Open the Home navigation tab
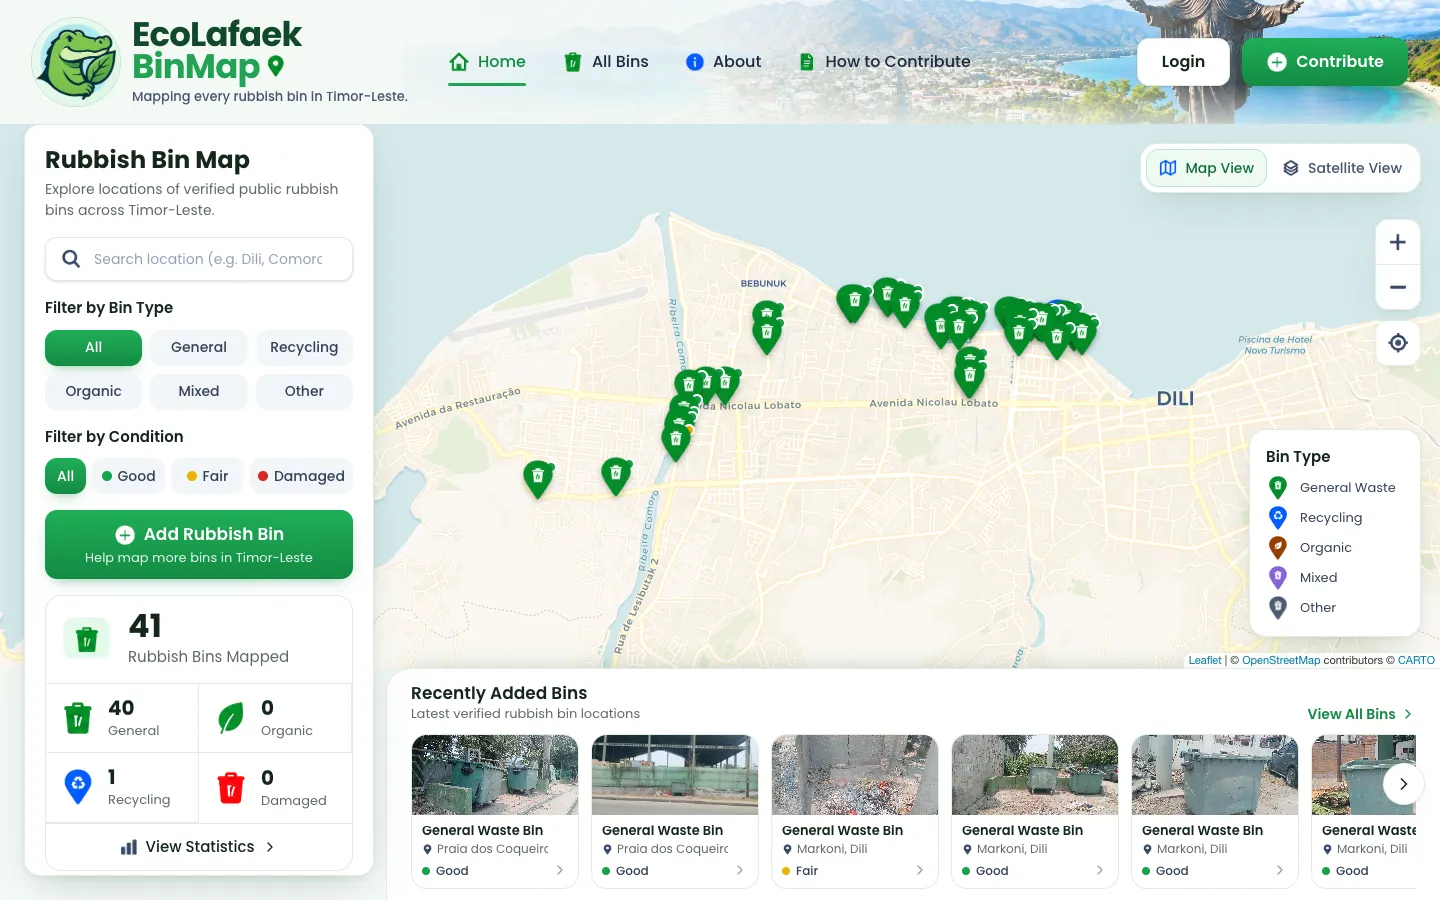The width and height of the screenshot is (1440, 900). [x=487, y=62]
